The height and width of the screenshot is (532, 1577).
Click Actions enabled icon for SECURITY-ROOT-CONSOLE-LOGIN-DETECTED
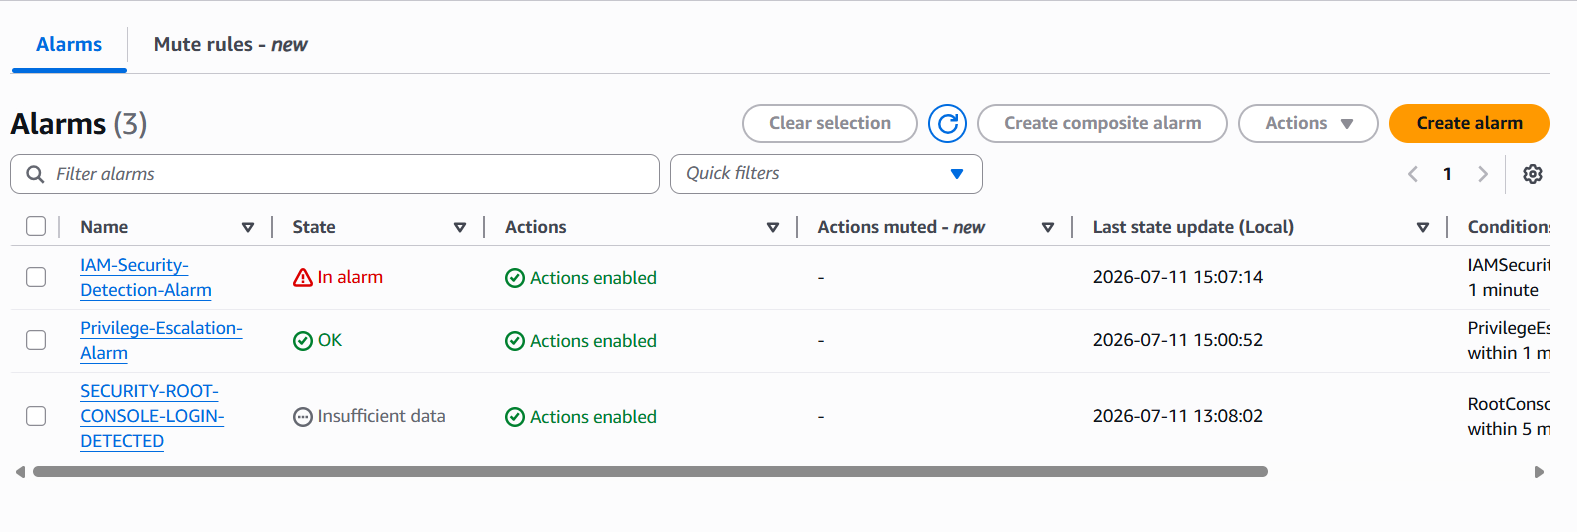515,417
